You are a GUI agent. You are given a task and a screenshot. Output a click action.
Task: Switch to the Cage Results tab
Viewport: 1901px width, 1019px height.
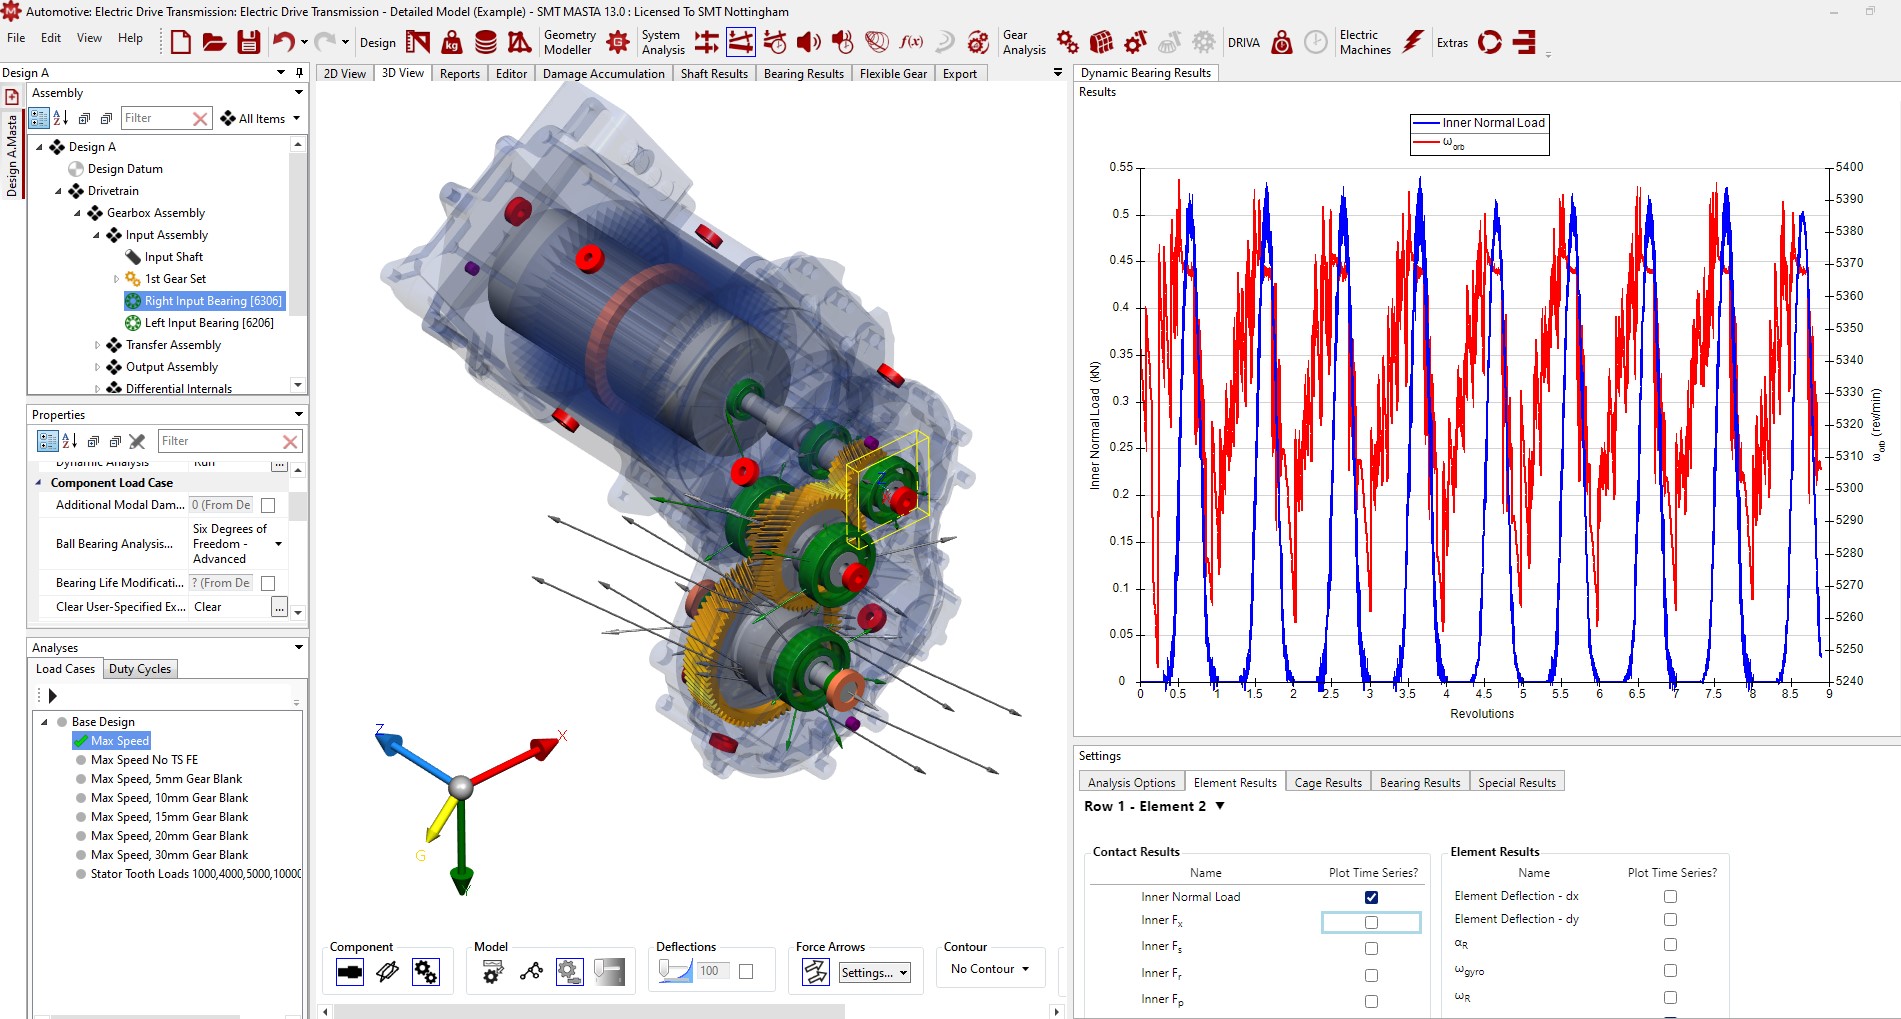point(1327,781)
